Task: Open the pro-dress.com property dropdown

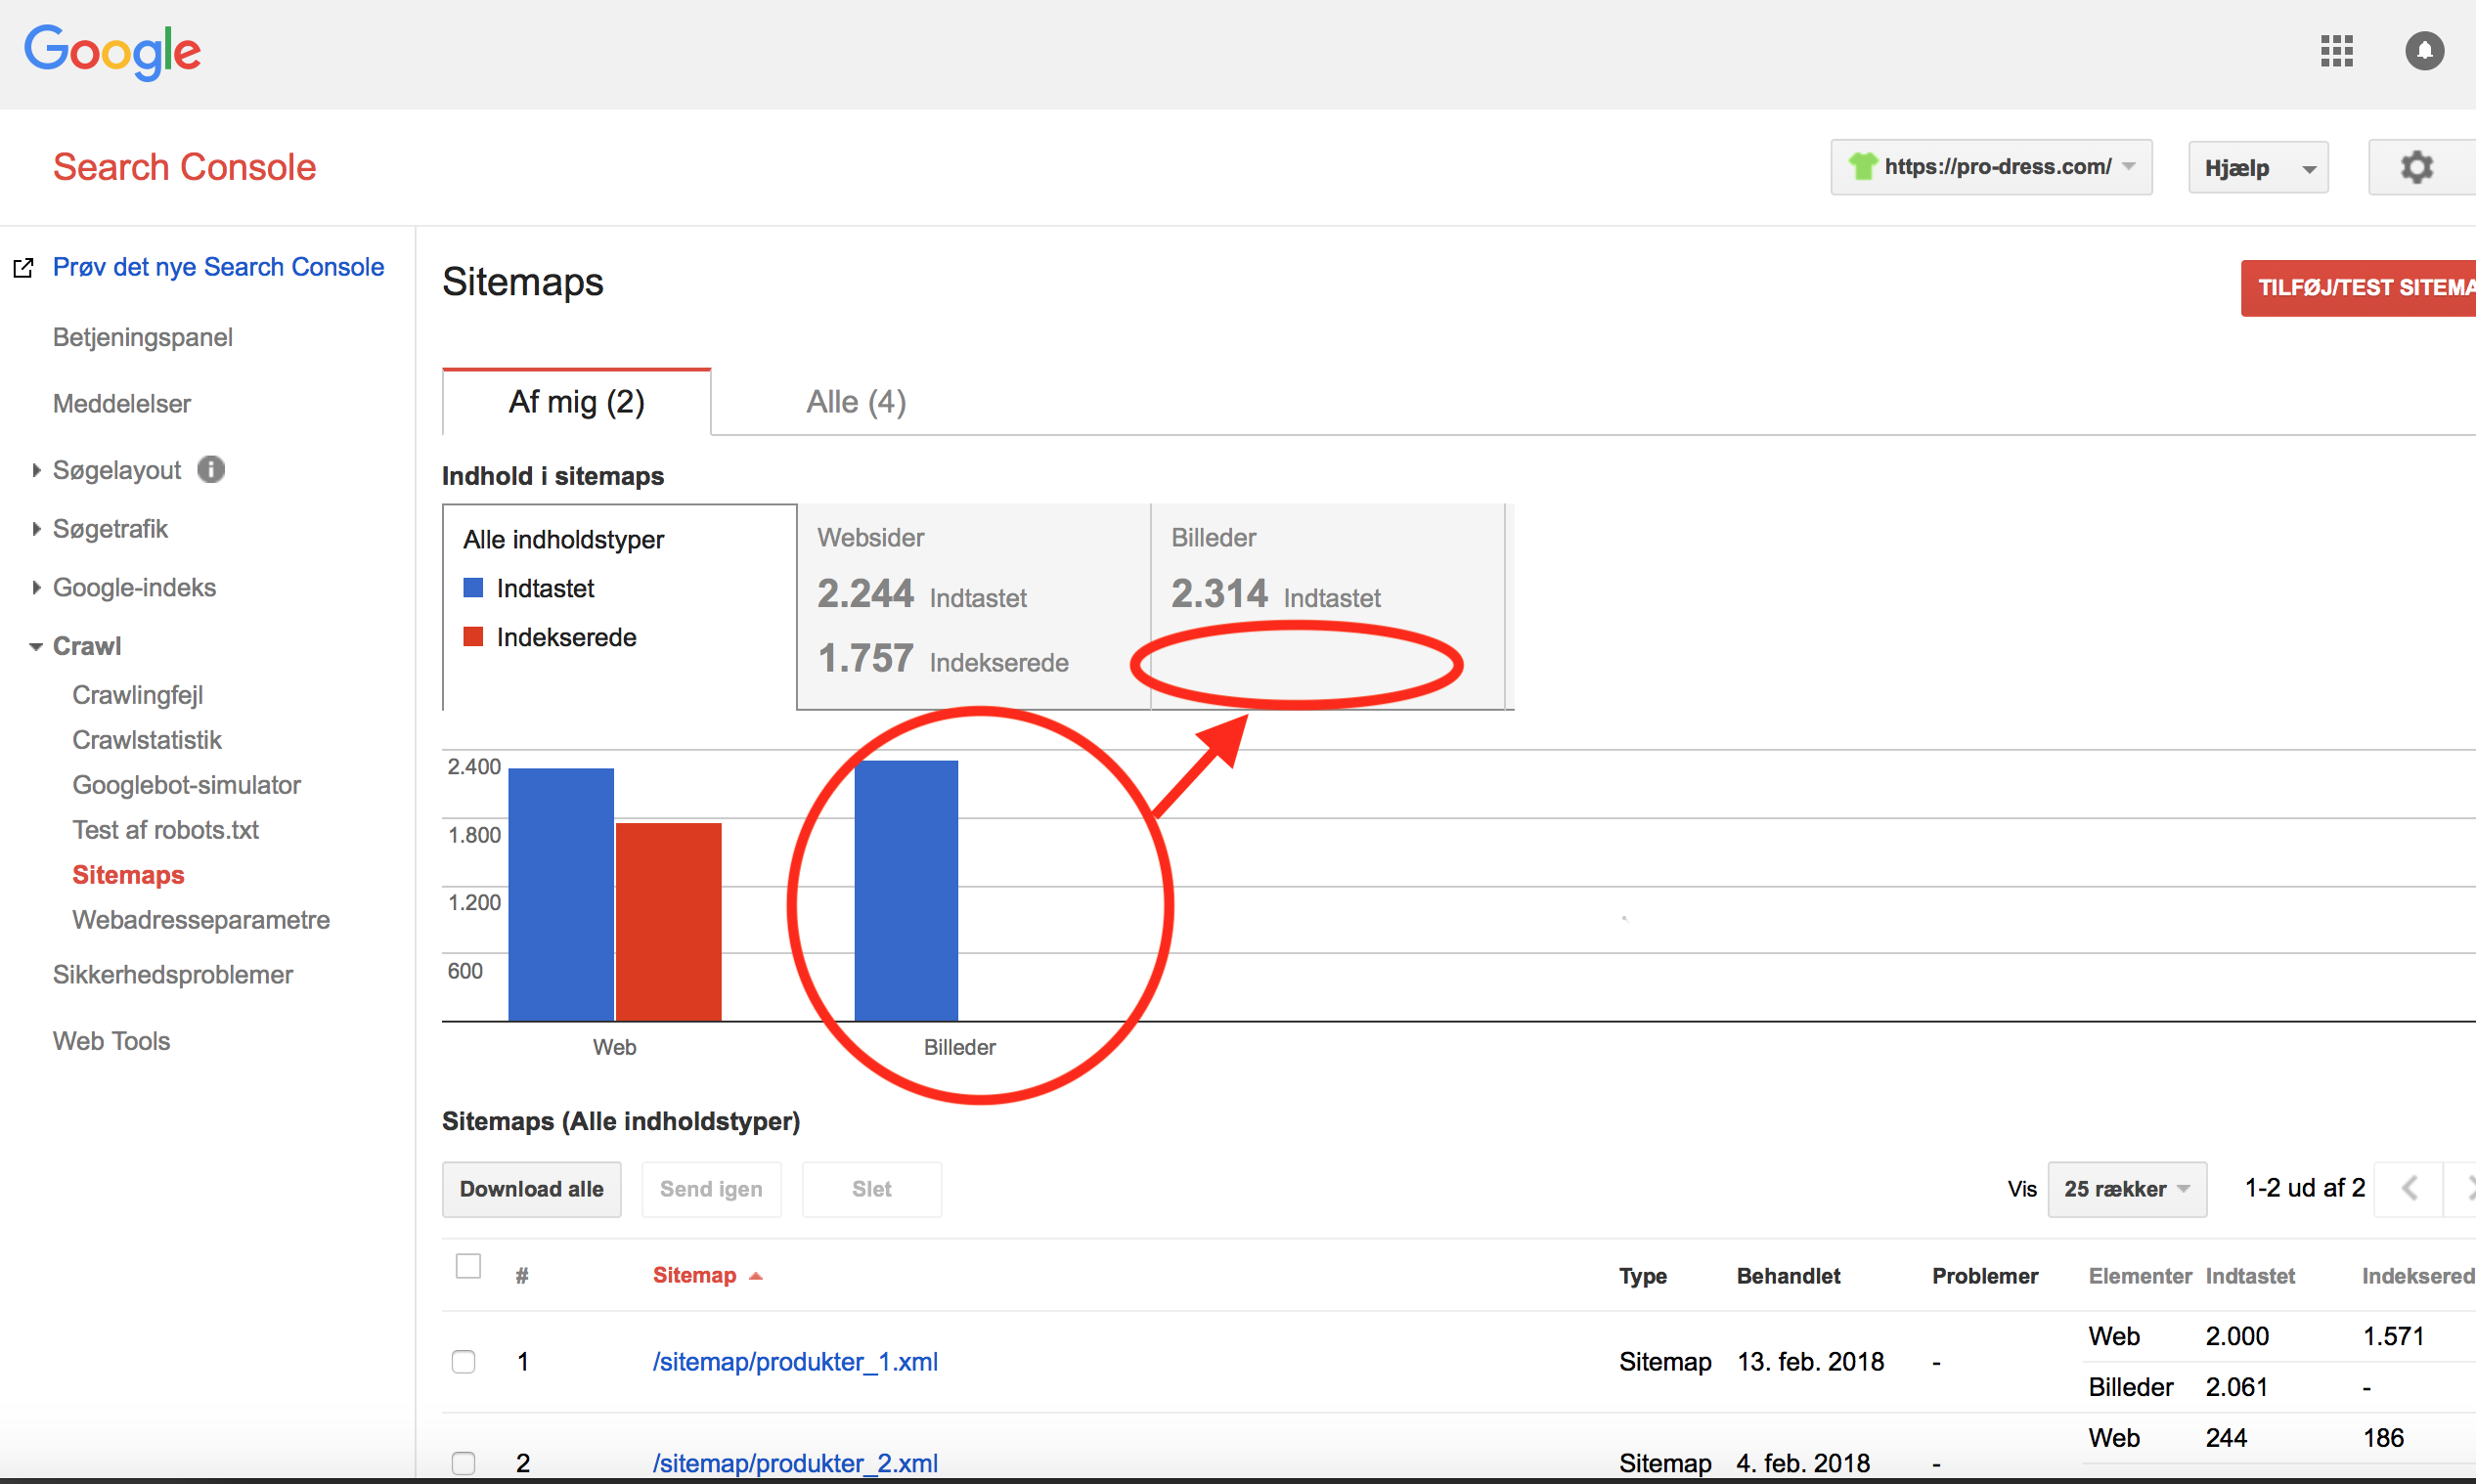Action: 1990,167
